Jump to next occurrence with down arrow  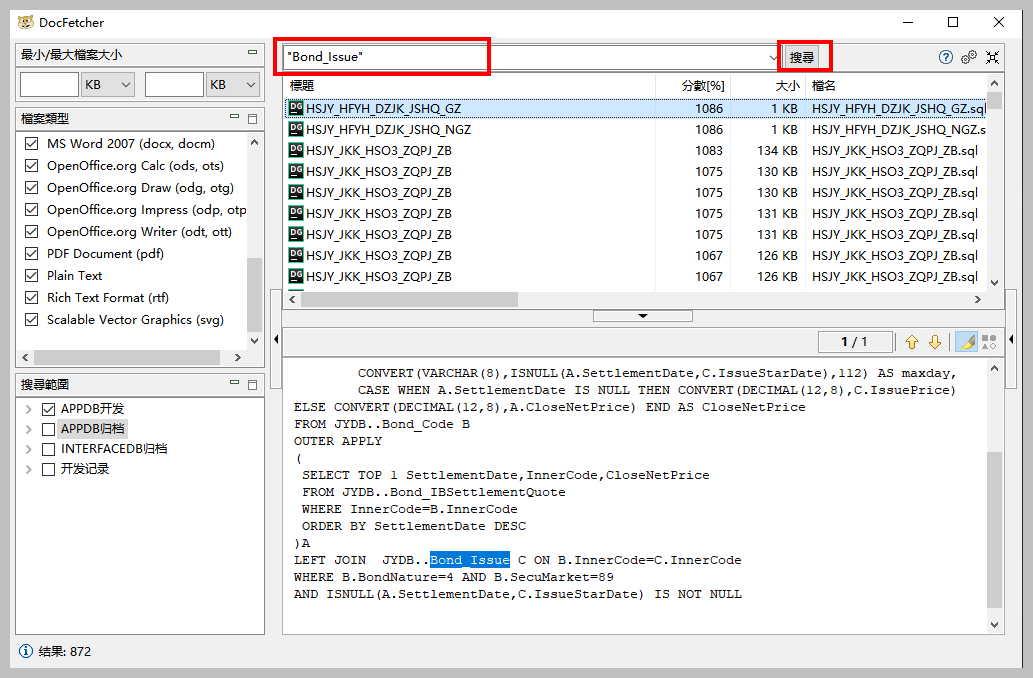click(933, 342)
